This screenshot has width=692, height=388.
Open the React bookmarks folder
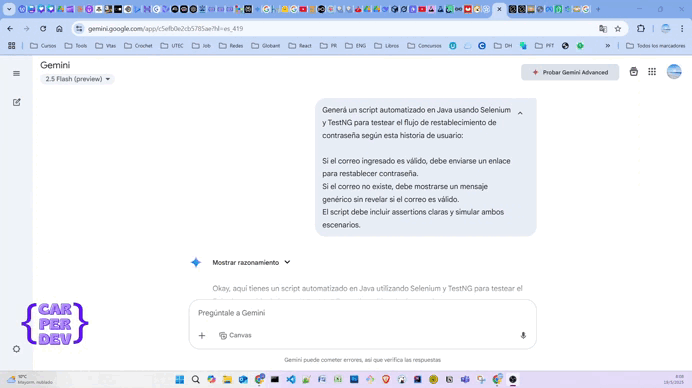point(300,46)
